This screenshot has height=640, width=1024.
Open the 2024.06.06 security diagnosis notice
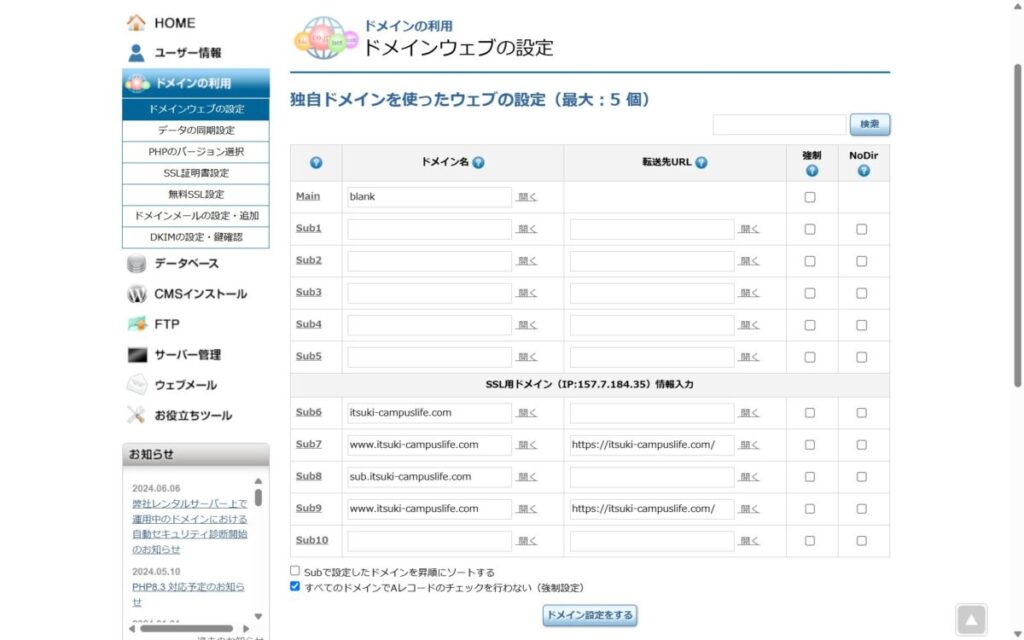(x=190, y=526)
